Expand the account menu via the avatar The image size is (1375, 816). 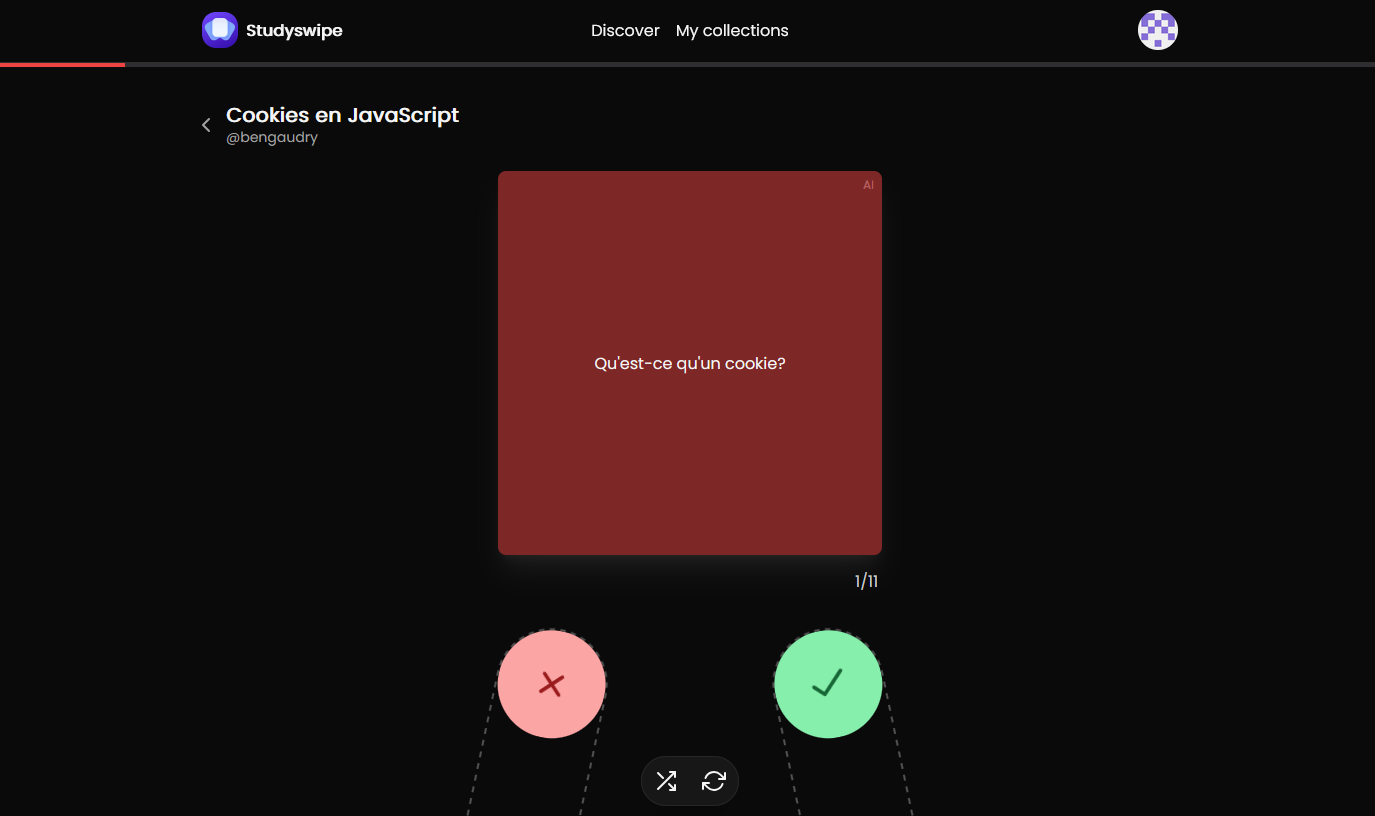(x=1157, y=30)
